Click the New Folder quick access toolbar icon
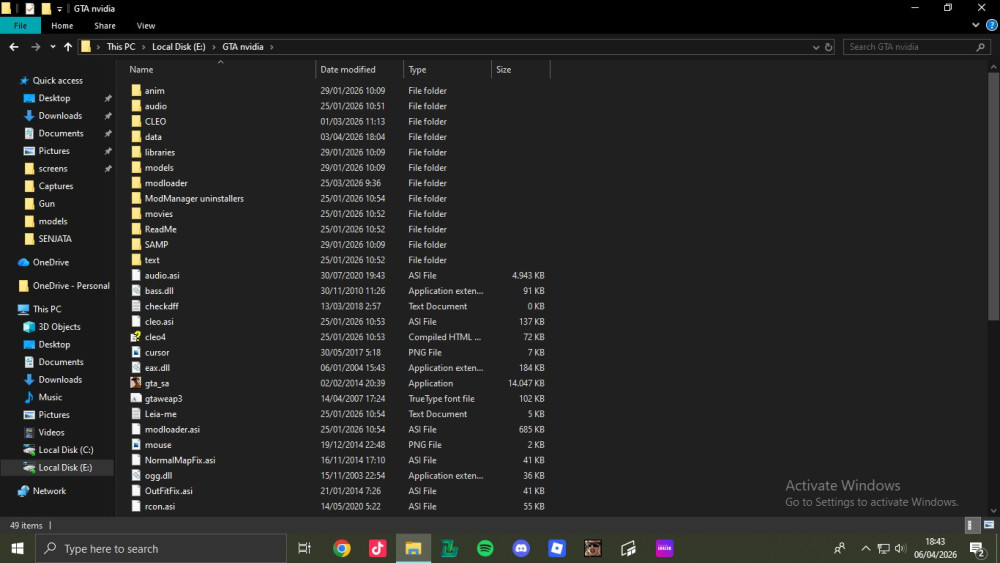This screenshot has width=1000, height=563. (46, 8)
